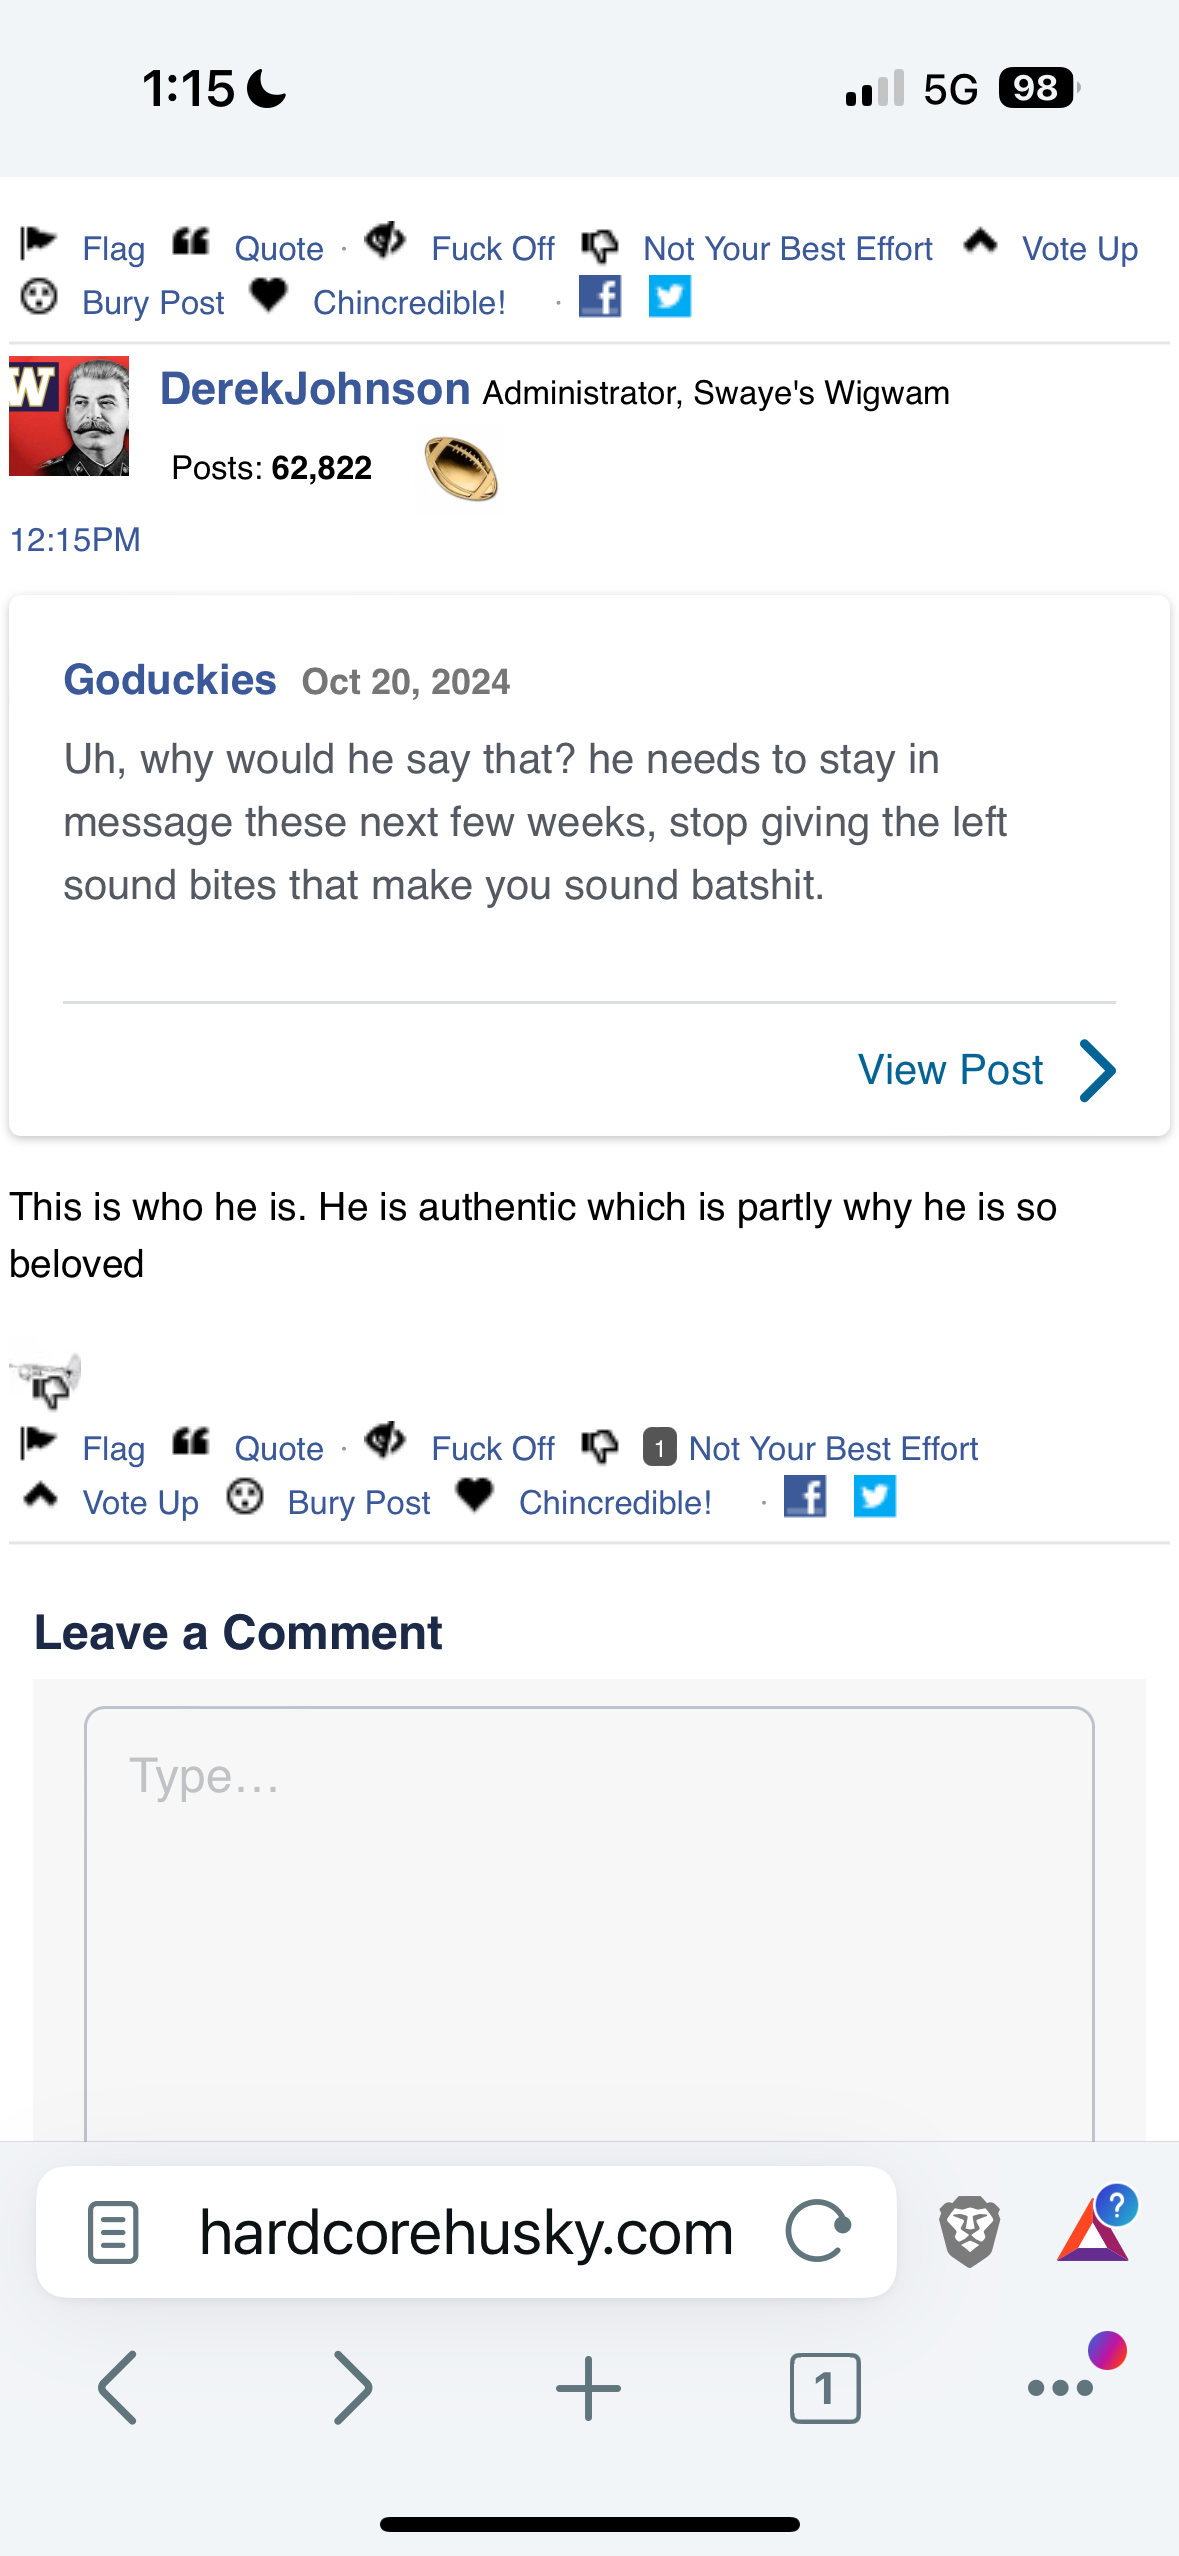Open Goduckies username in quote
1179x2556 pixels.
click(x=170, y=680)
